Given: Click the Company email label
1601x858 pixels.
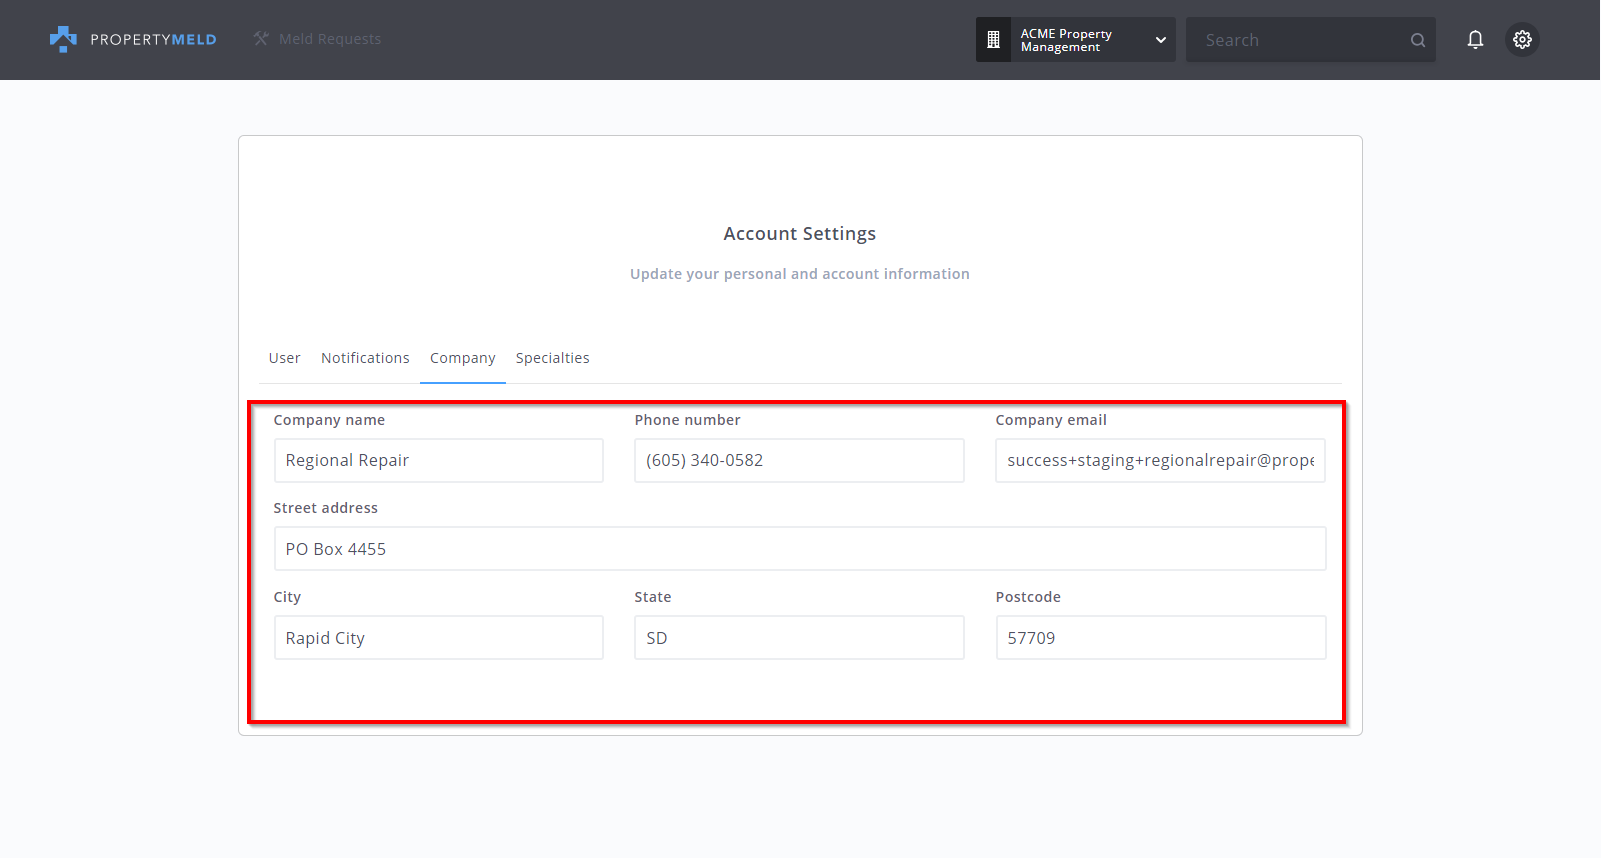Looking at the screenshot, I should (1051, 420).
